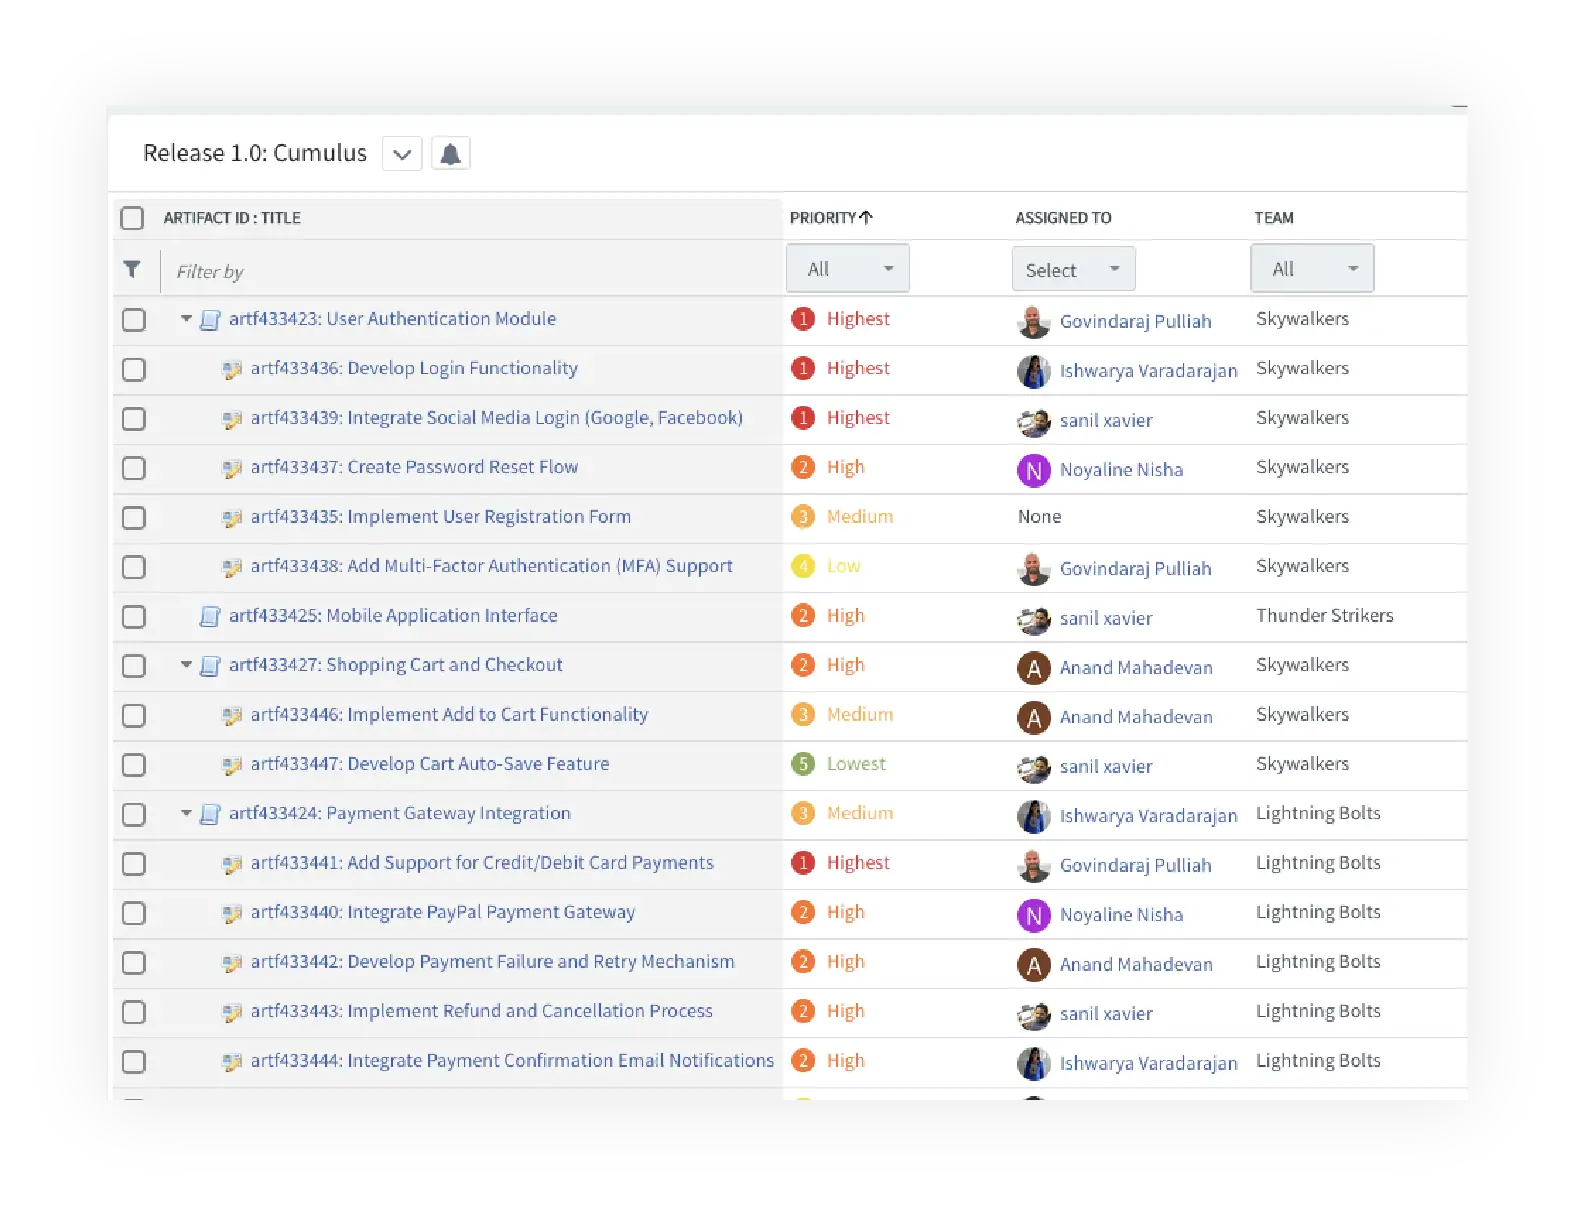Open the Assigned To Select dropdown
The height and width of the screenshot is (1206, 1573).
(1073, 270)
